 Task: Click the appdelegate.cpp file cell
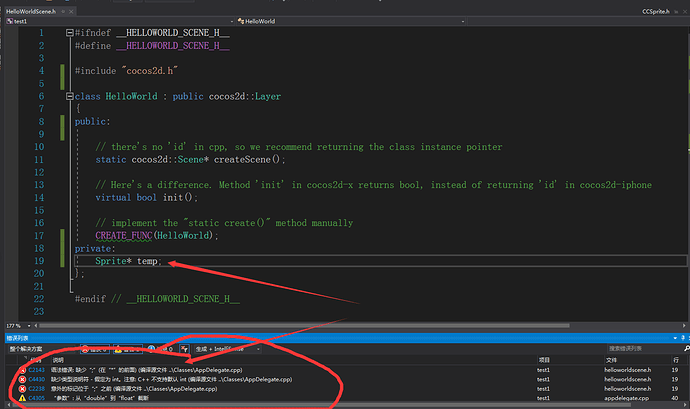click(626, 398)
